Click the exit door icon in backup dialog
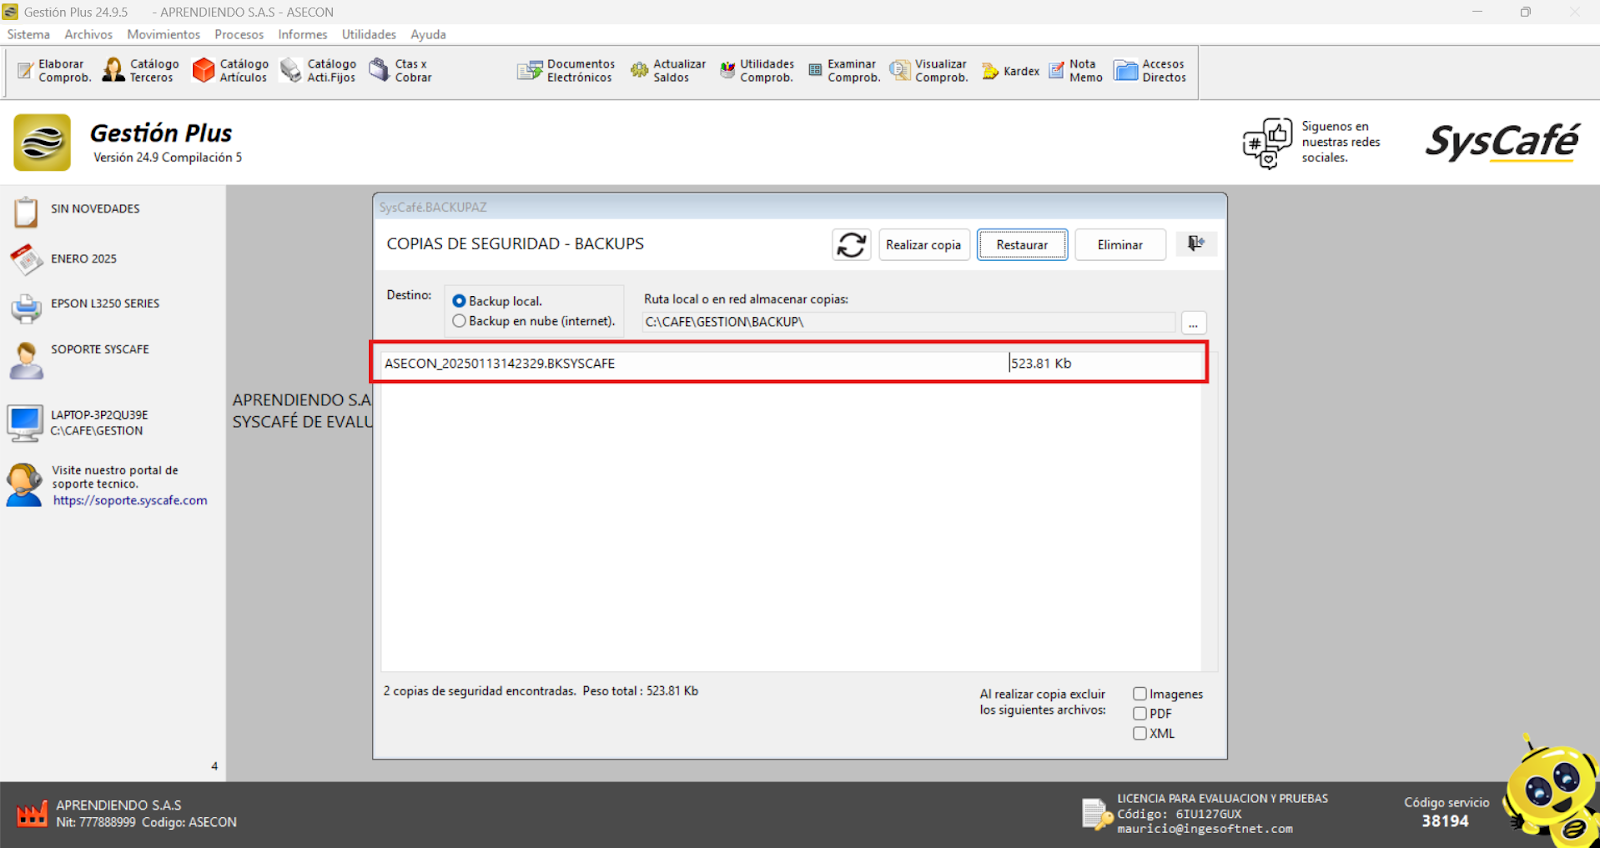 pos(1195,244)
